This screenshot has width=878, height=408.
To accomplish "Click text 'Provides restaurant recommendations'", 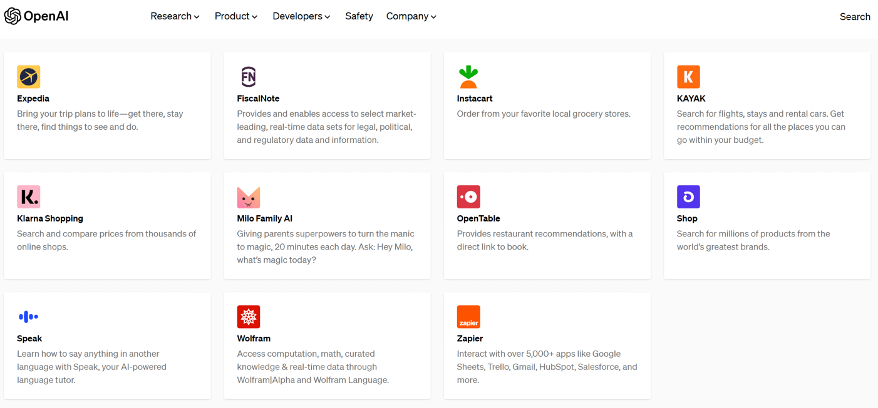I will pos(530,233).
